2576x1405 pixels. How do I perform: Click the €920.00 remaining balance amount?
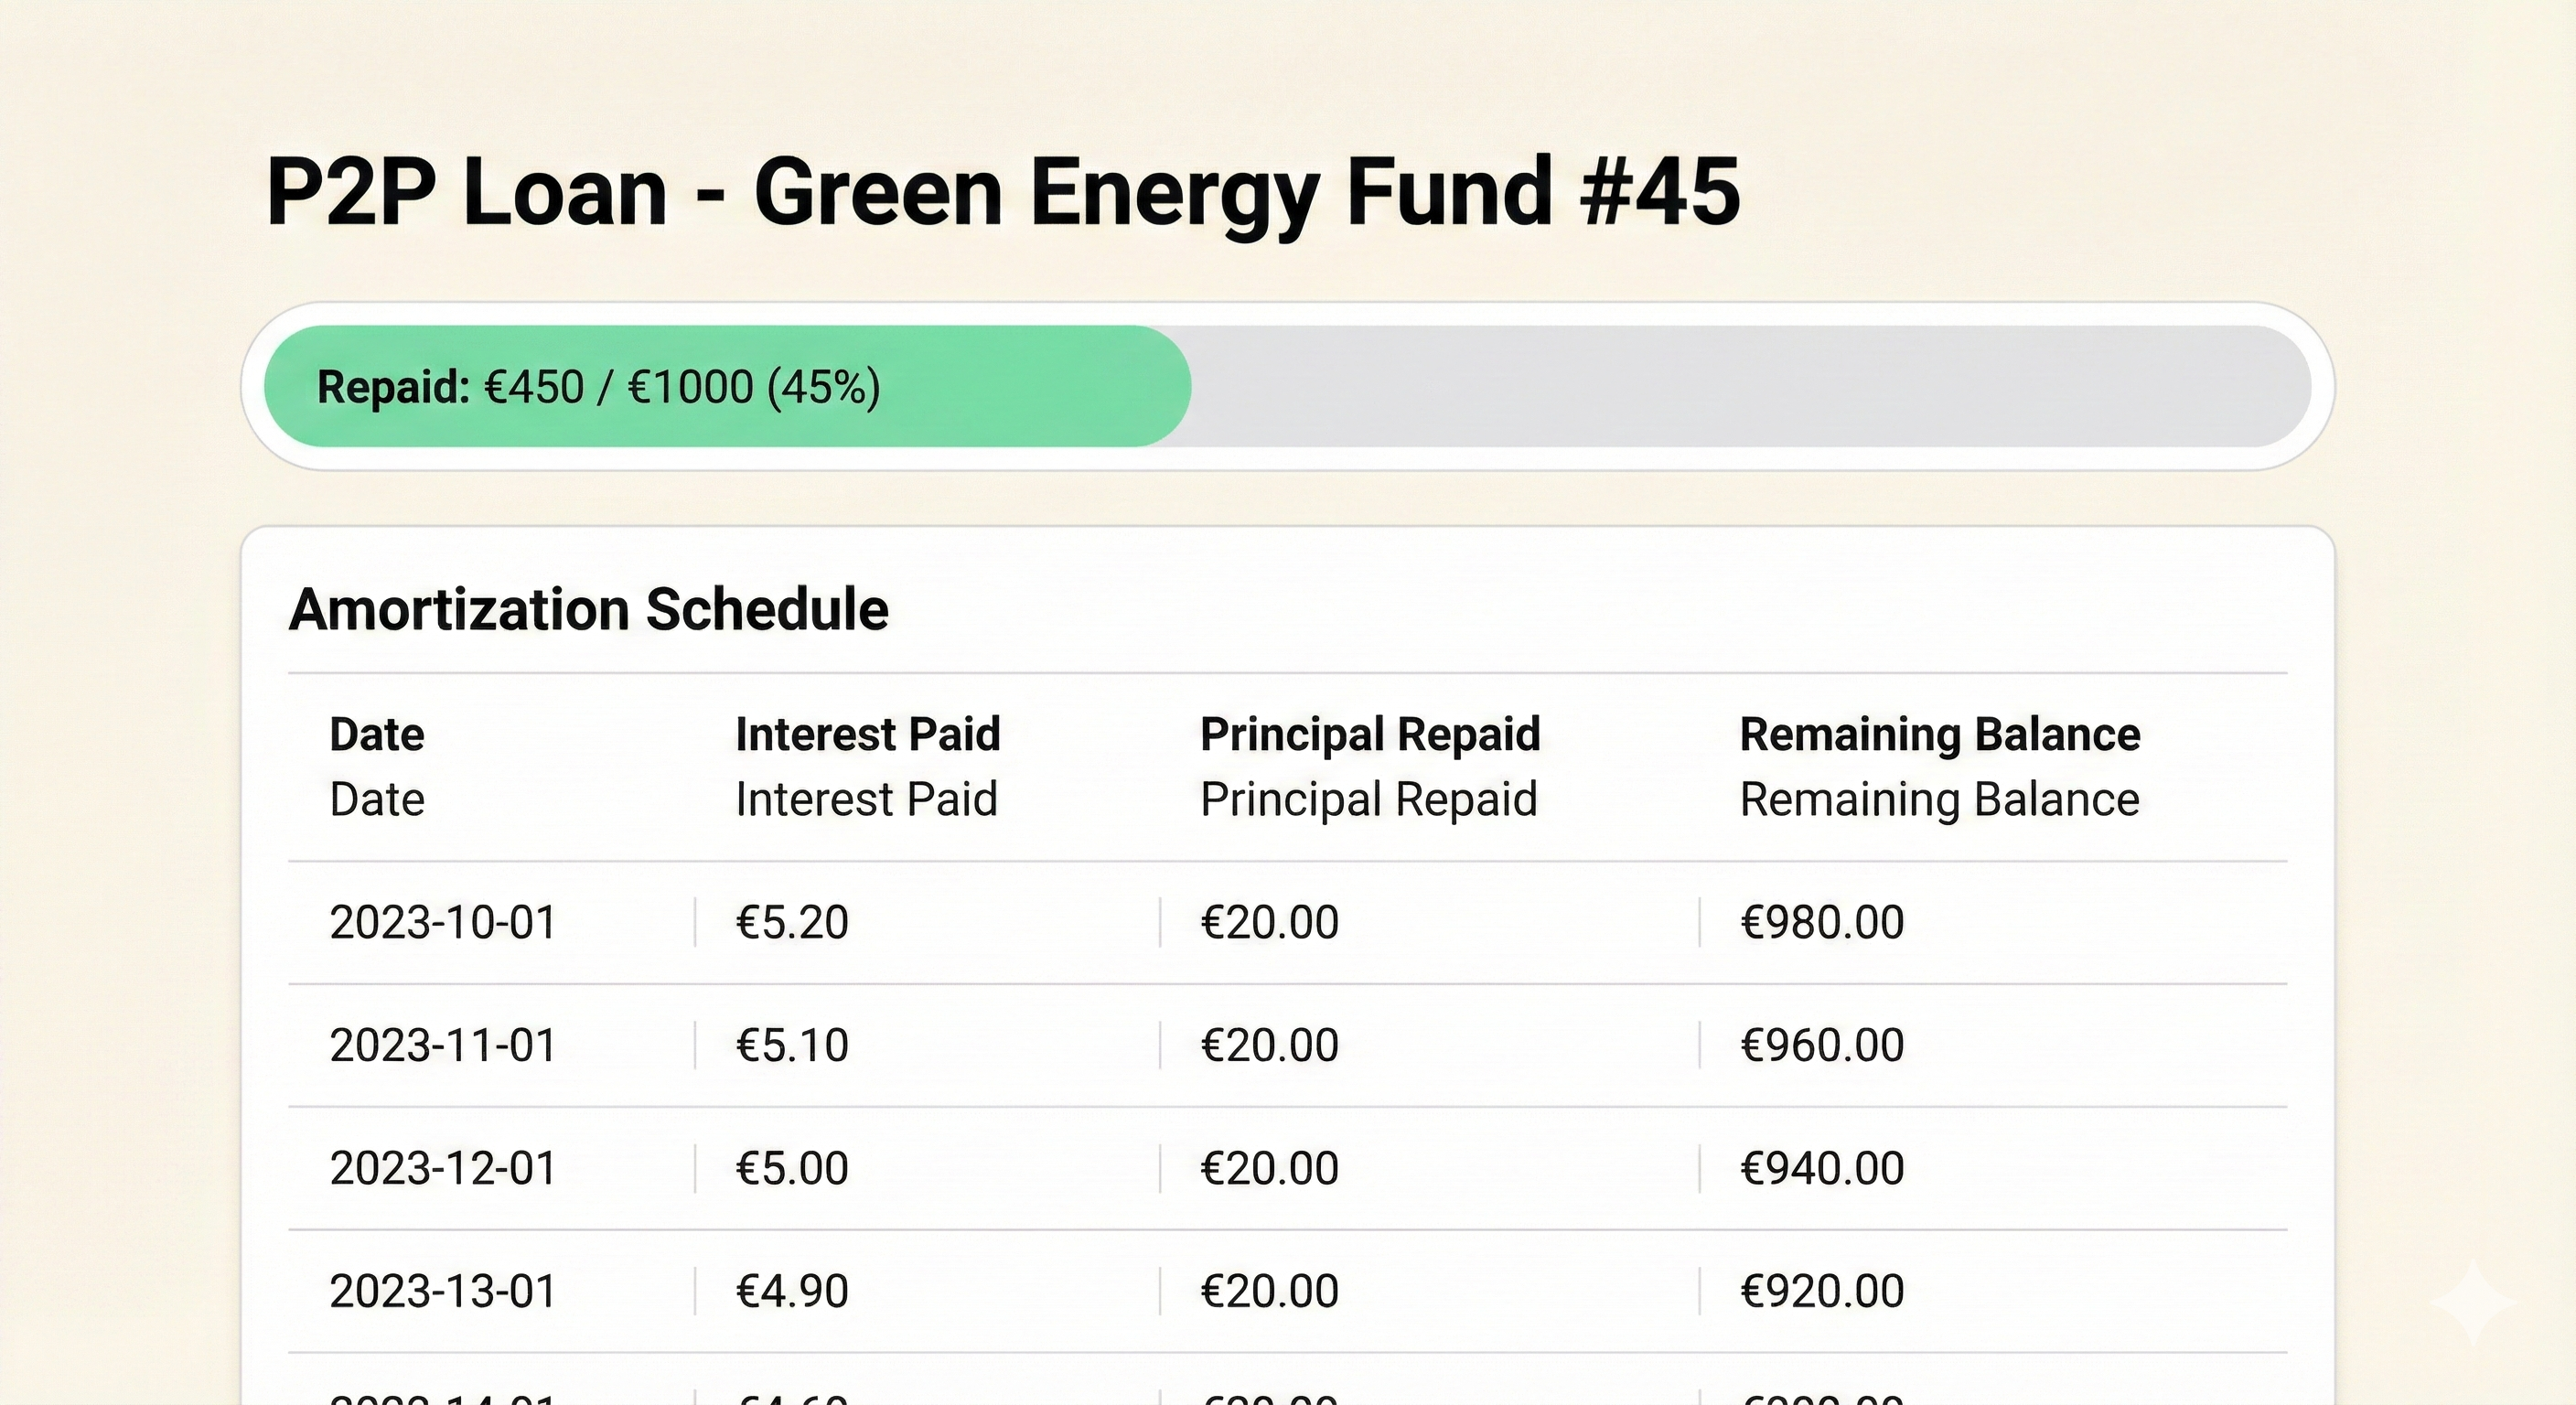click(x=1822, y=1291)
